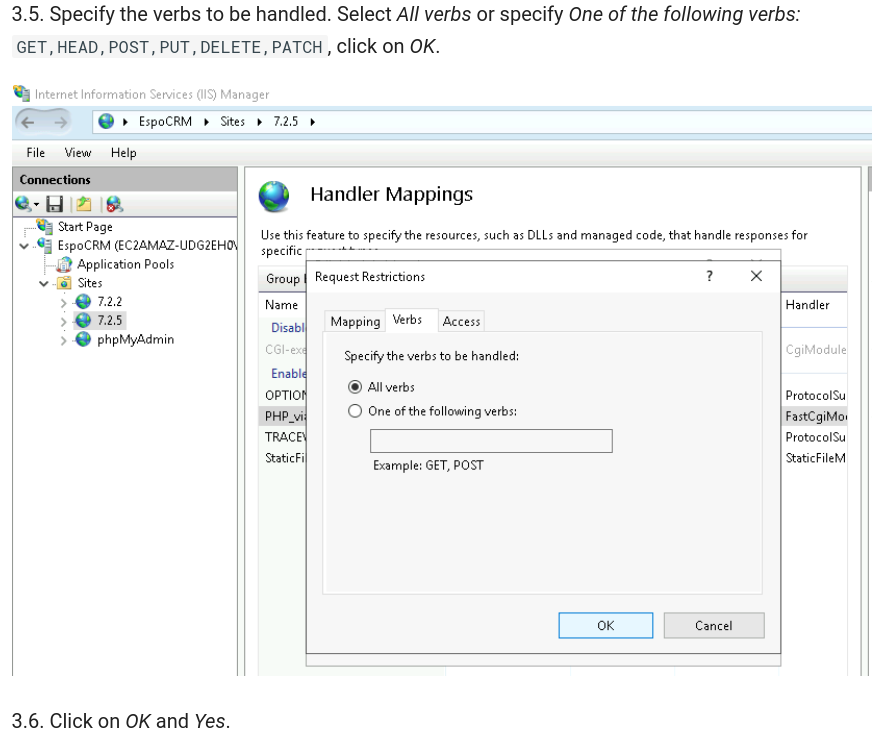Click the save (floppy disk) icon
This screenshot has width=882, height=736.
(55, 204)
